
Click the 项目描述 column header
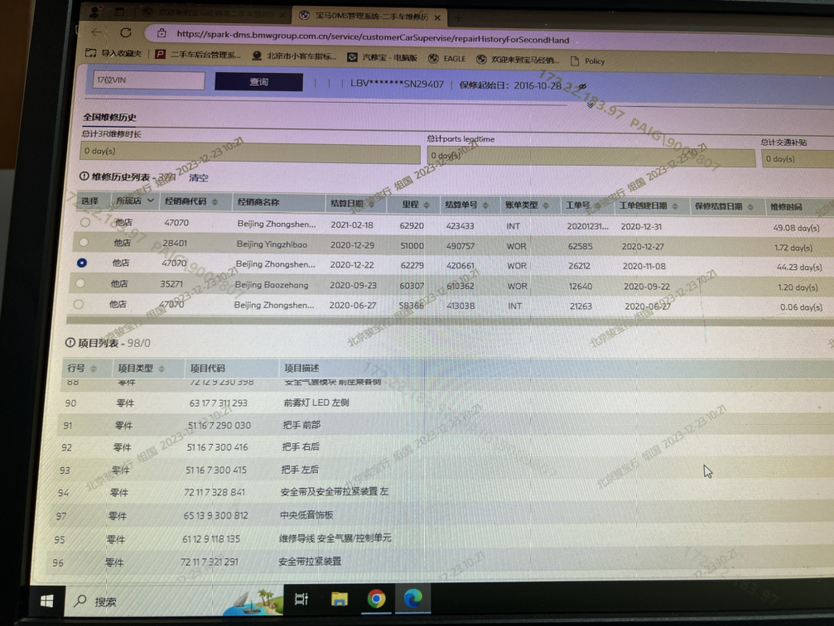click(x=302, y=368)
